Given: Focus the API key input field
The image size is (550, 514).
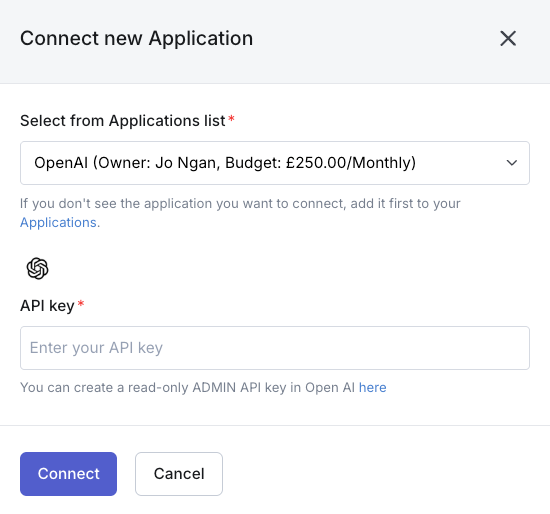Looking at the screenshot, I should [275, 348].
